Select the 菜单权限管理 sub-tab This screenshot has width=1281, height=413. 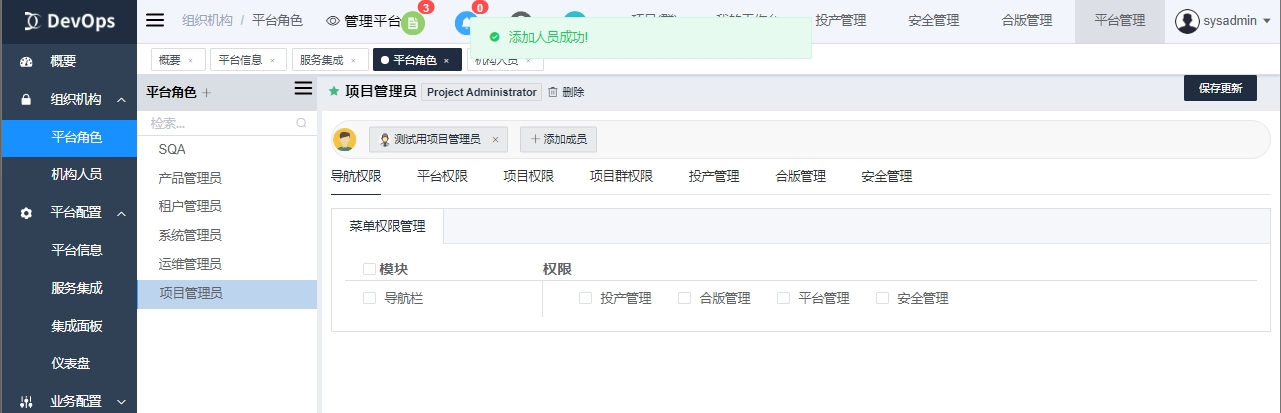[x=387, y=226]
